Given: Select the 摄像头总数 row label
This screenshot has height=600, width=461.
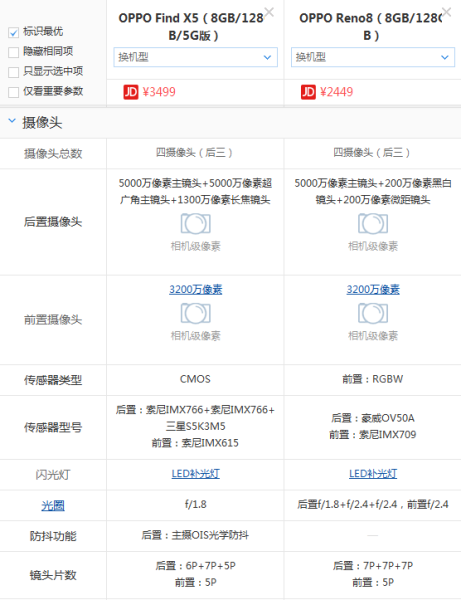Looking at the screenshot, I should click(x=53, y=153).
